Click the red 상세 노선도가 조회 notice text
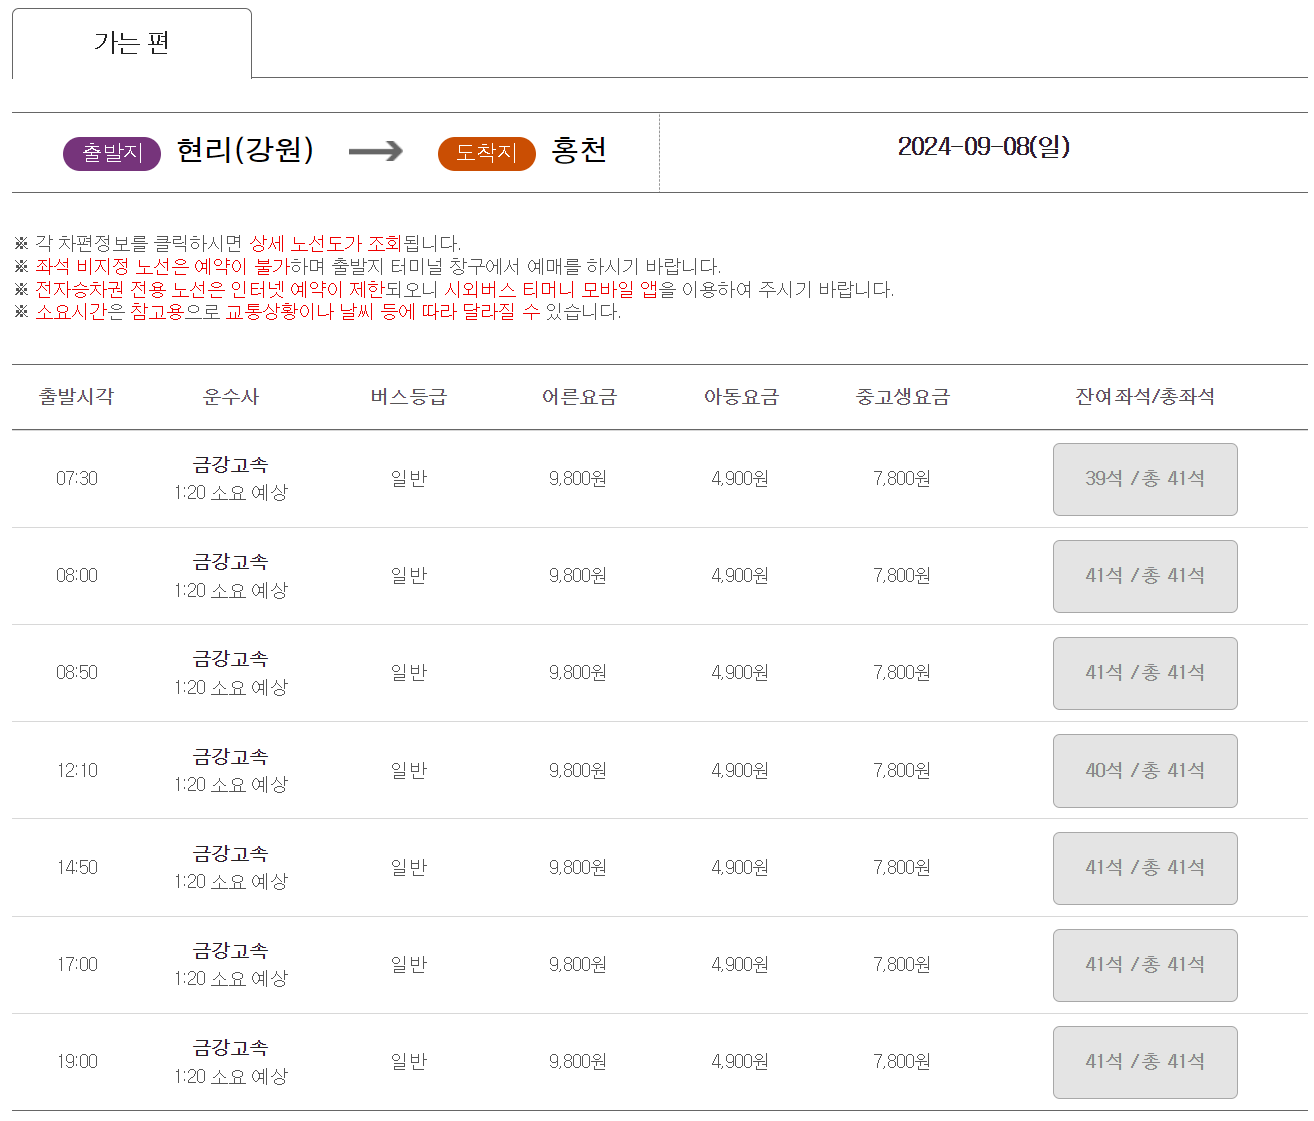The height and width of the screenshot is (1121, 1314). 325,243
